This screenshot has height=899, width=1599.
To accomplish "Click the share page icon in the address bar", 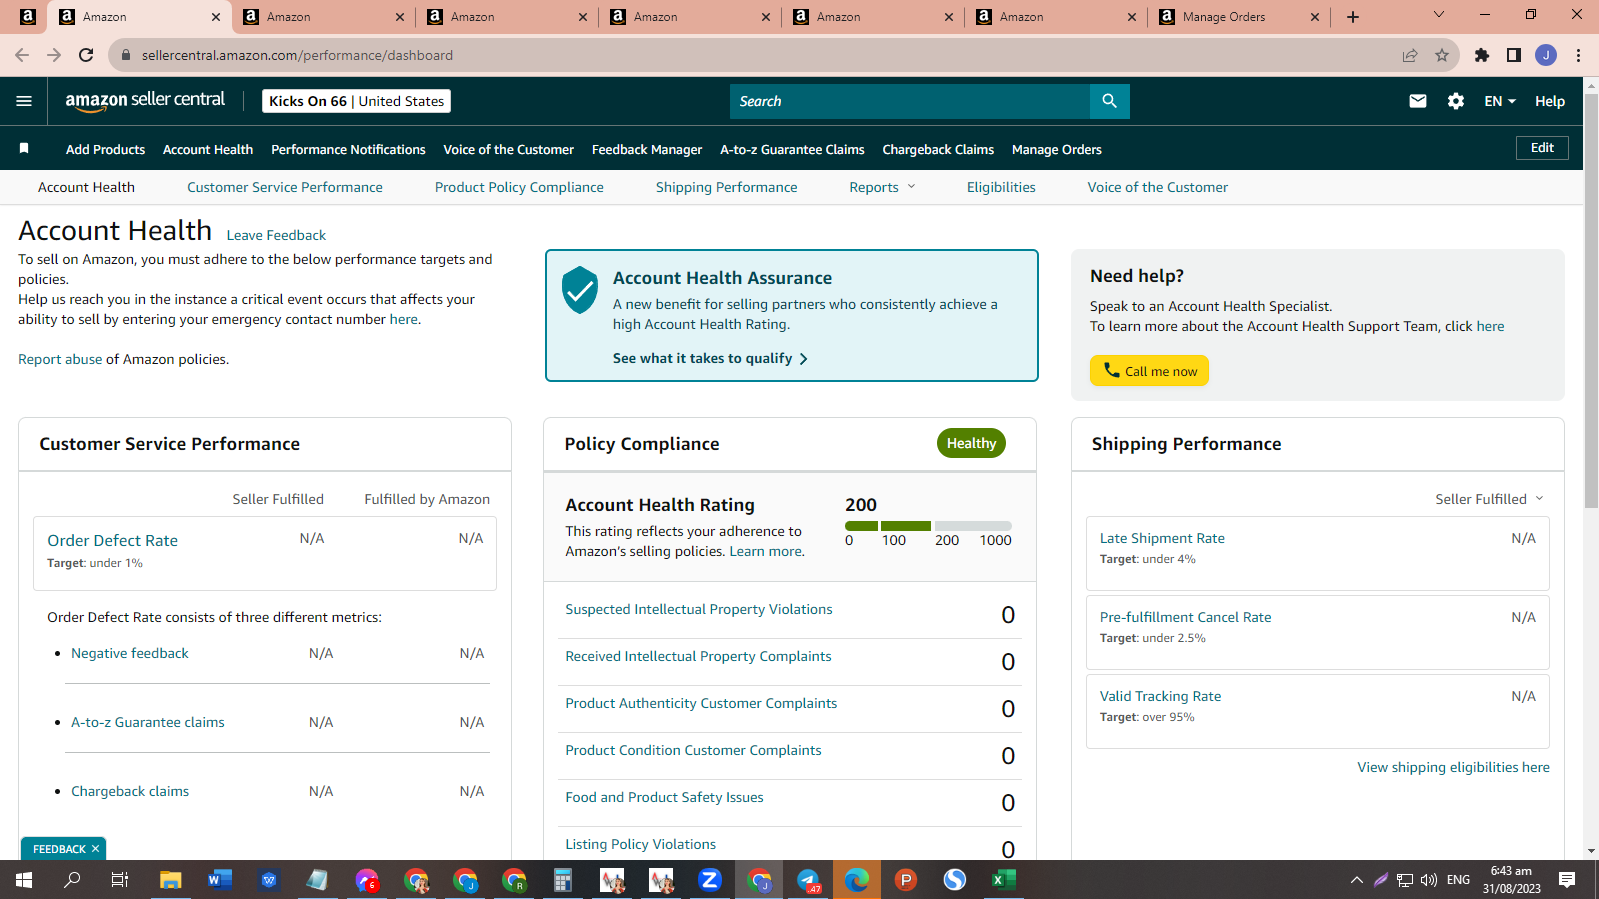I will point(1410,55).
